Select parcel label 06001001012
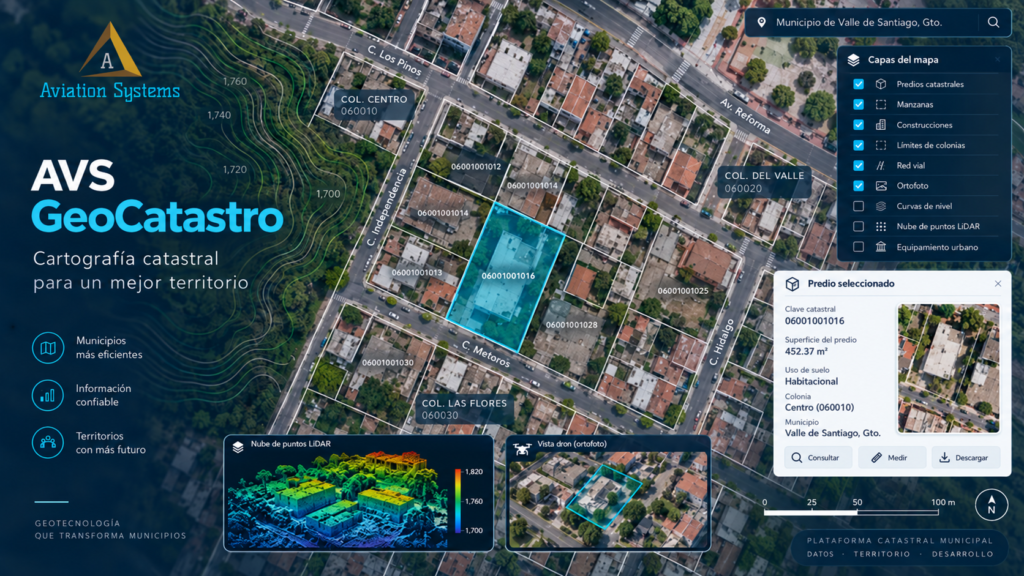The image size is (1024, 576). 476,167
